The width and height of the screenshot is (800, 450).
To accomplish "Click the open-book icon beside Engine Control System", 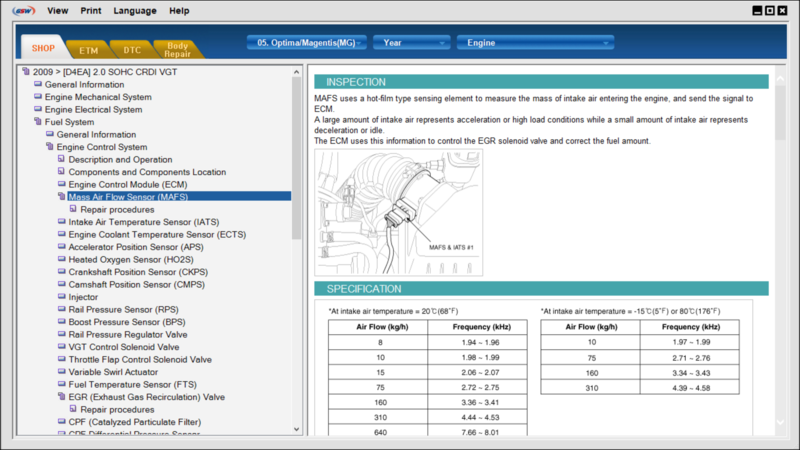I will point(49,146).
